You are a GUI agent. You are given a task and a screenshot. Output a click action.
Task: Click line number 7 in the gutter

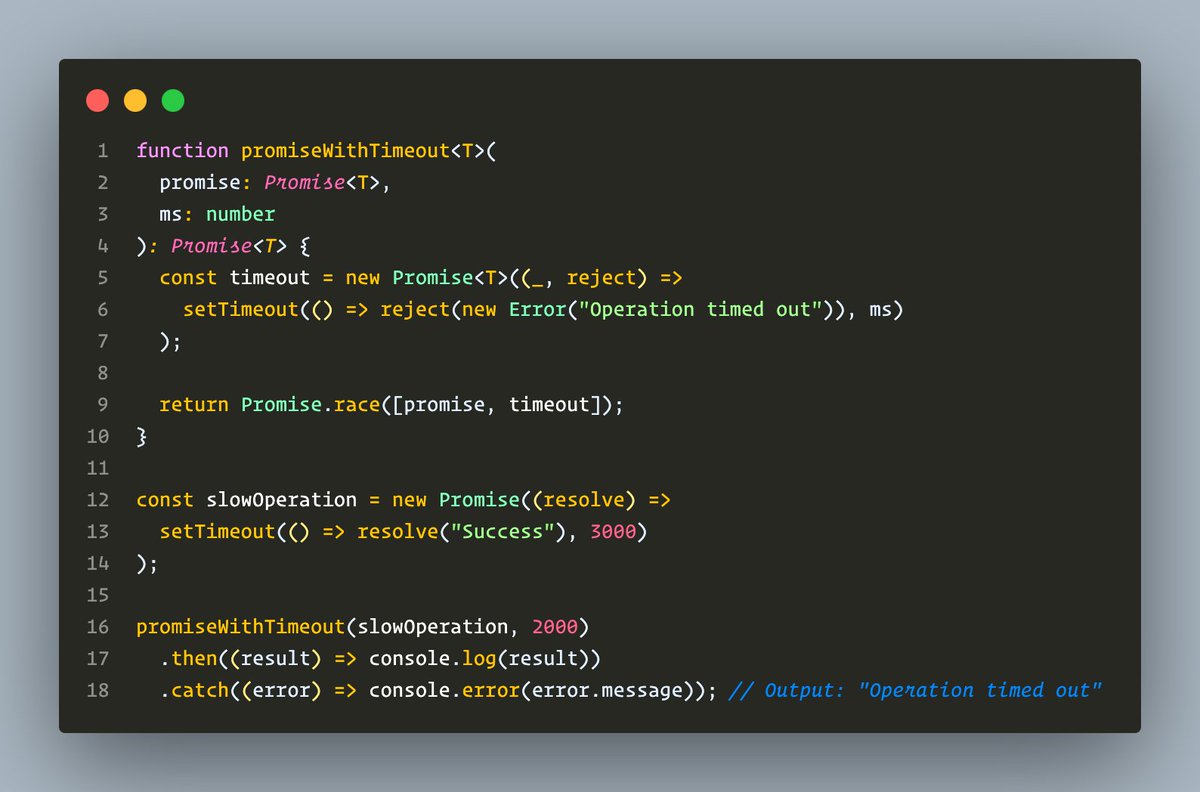[x=102, y=342]
